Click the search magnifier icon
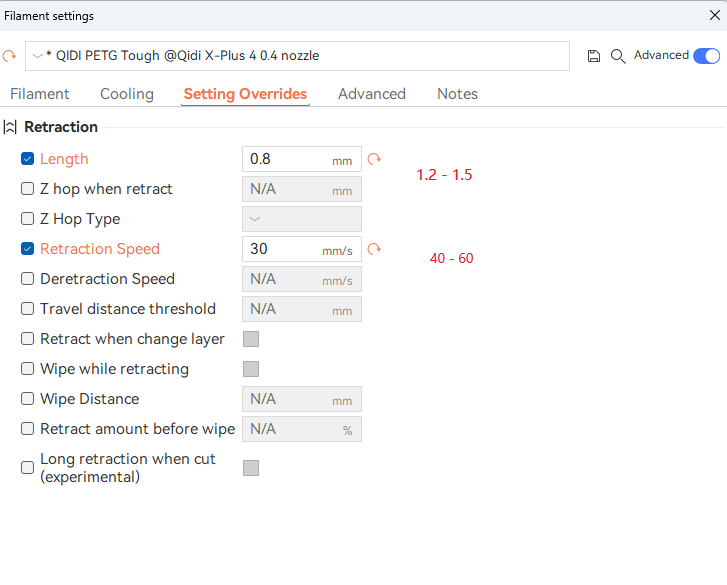The image size is (727, 585). [618, 56]
